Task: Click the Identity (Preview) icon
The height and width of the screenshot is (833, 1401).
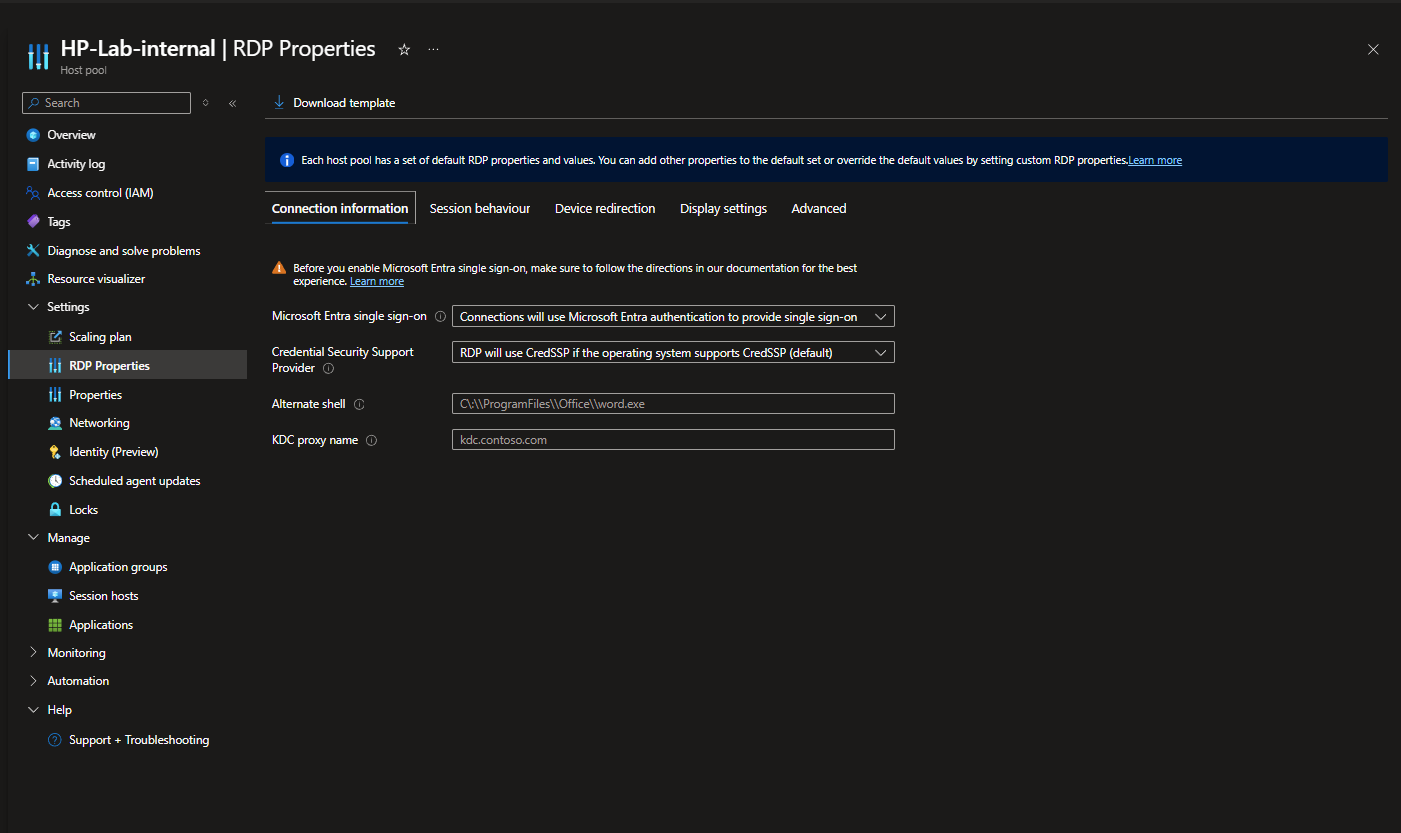Action: click(55, 452)
